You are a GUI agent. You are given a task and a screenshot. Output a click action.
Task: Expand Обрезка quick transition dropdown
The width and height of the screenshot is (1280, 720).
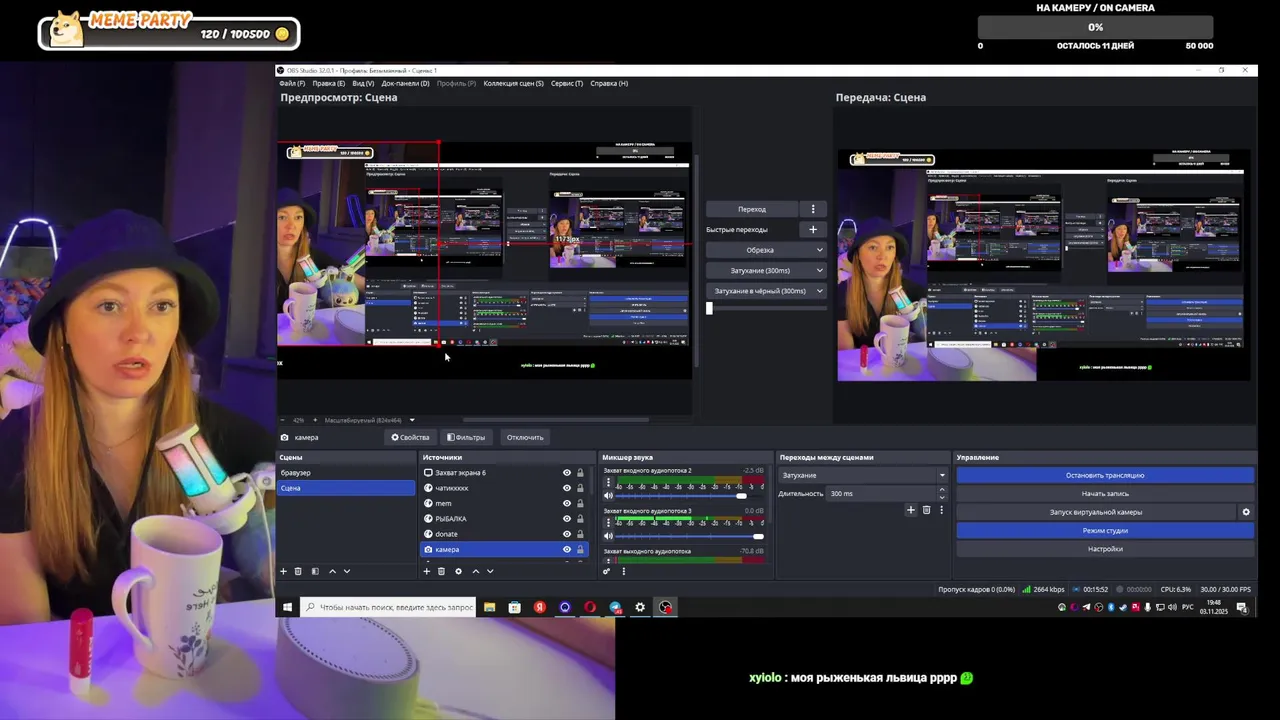point(819,250)
